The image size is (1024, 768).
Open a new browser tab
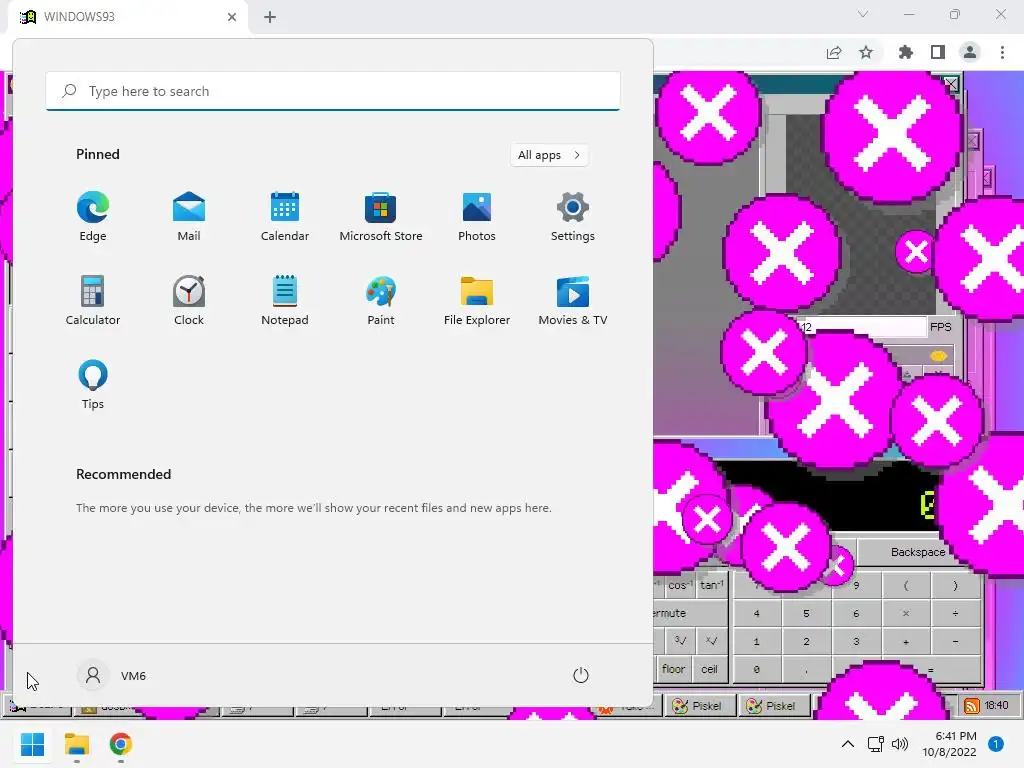coord(270,17)
